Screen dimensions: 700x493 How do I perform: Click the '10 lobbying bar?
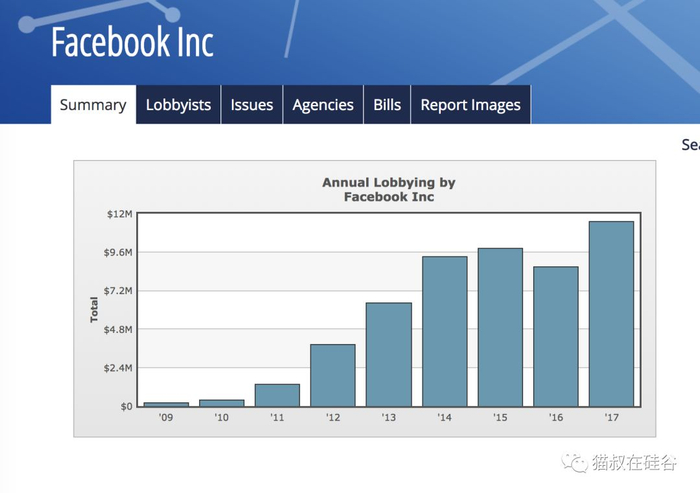pos(222,403)
